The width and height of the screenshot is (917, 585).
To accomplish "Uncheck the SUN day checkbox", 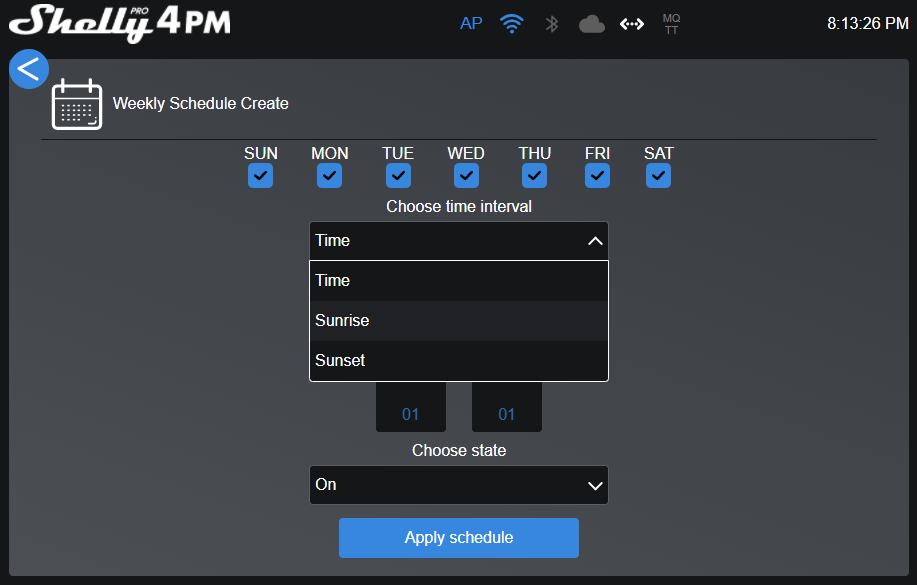I will [x=261, y=176].
